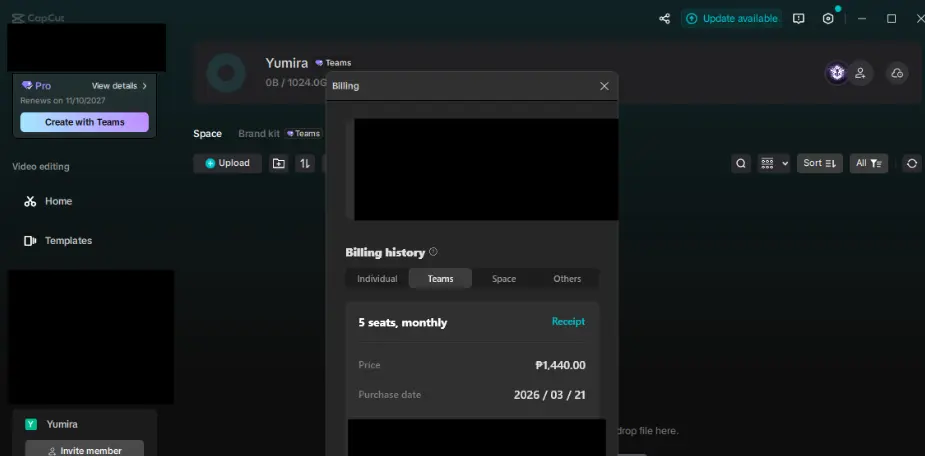
Task: Minimize the CapCut window
Action: [x=862, y=18]
